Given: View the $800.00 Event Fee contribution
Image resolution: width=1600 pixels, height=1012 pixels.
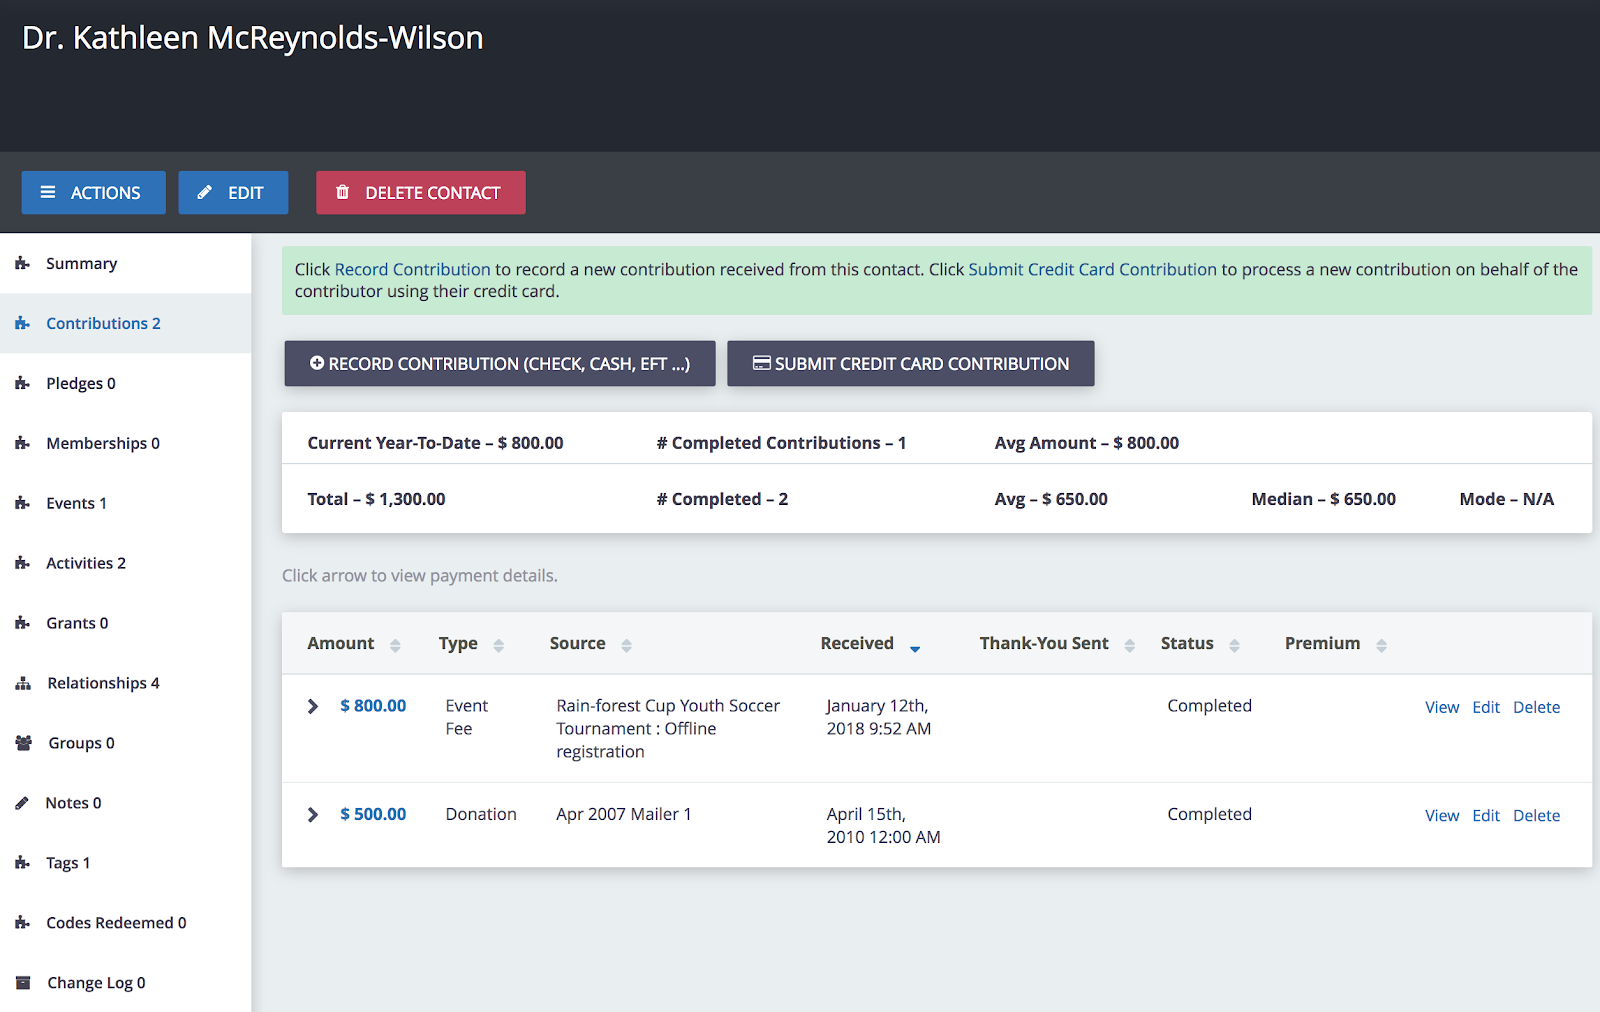Looking at the screenshot, I should tap(1442, 708).
